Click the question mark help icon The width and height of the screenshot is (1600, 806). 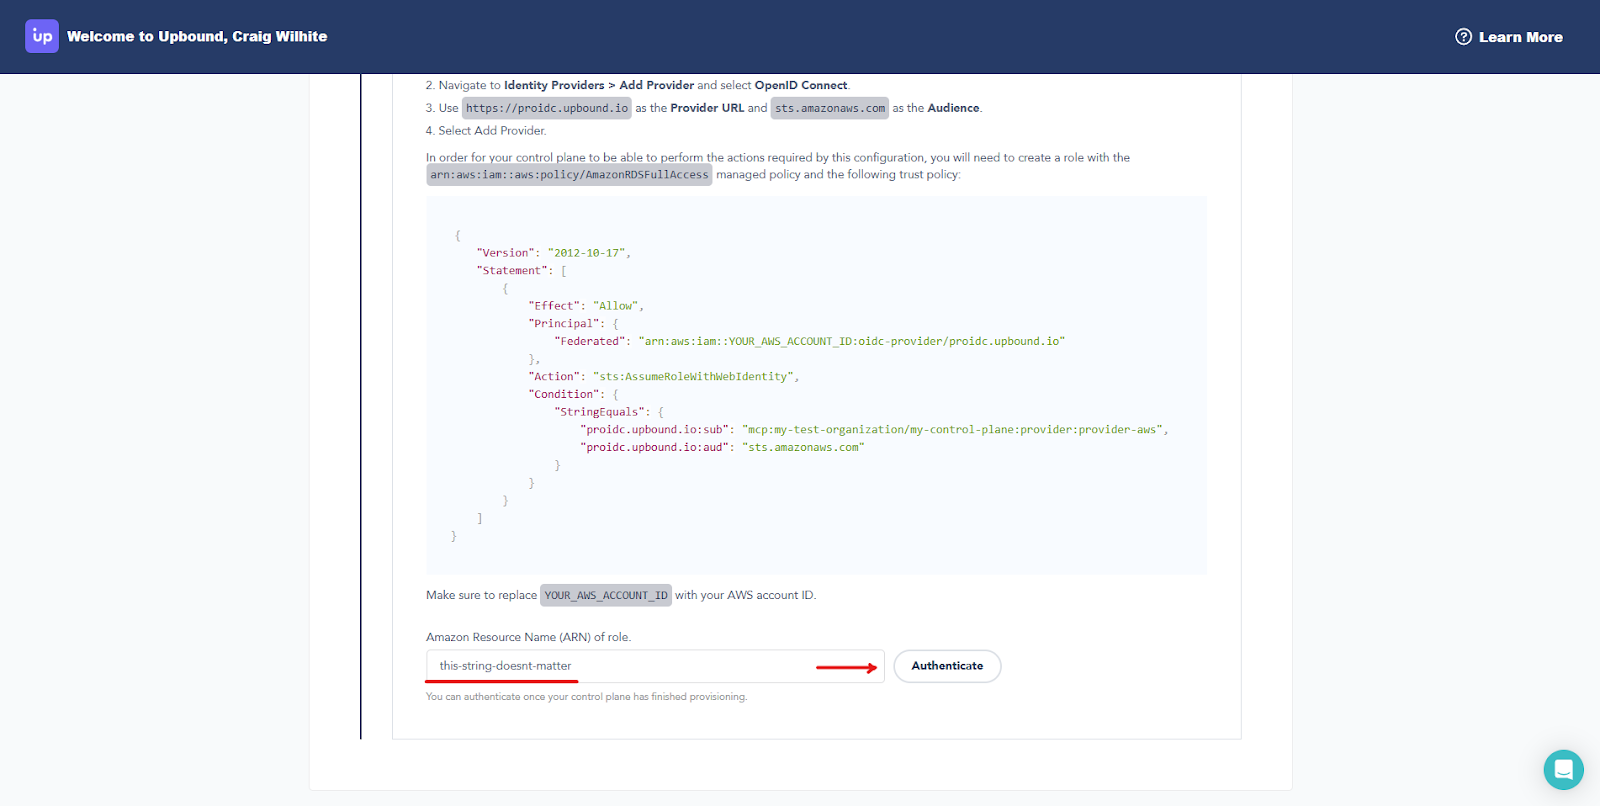pyautogui.click(x=1463, y=37)
